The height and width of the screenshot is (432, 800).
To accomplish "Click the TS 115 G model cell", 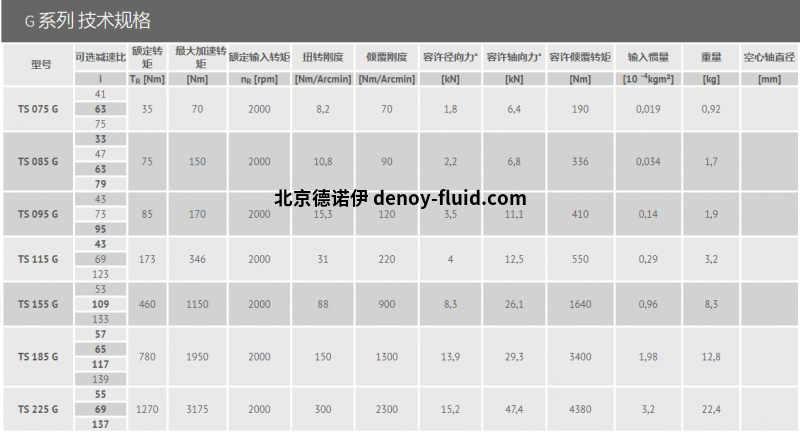I will click(38, 259).
